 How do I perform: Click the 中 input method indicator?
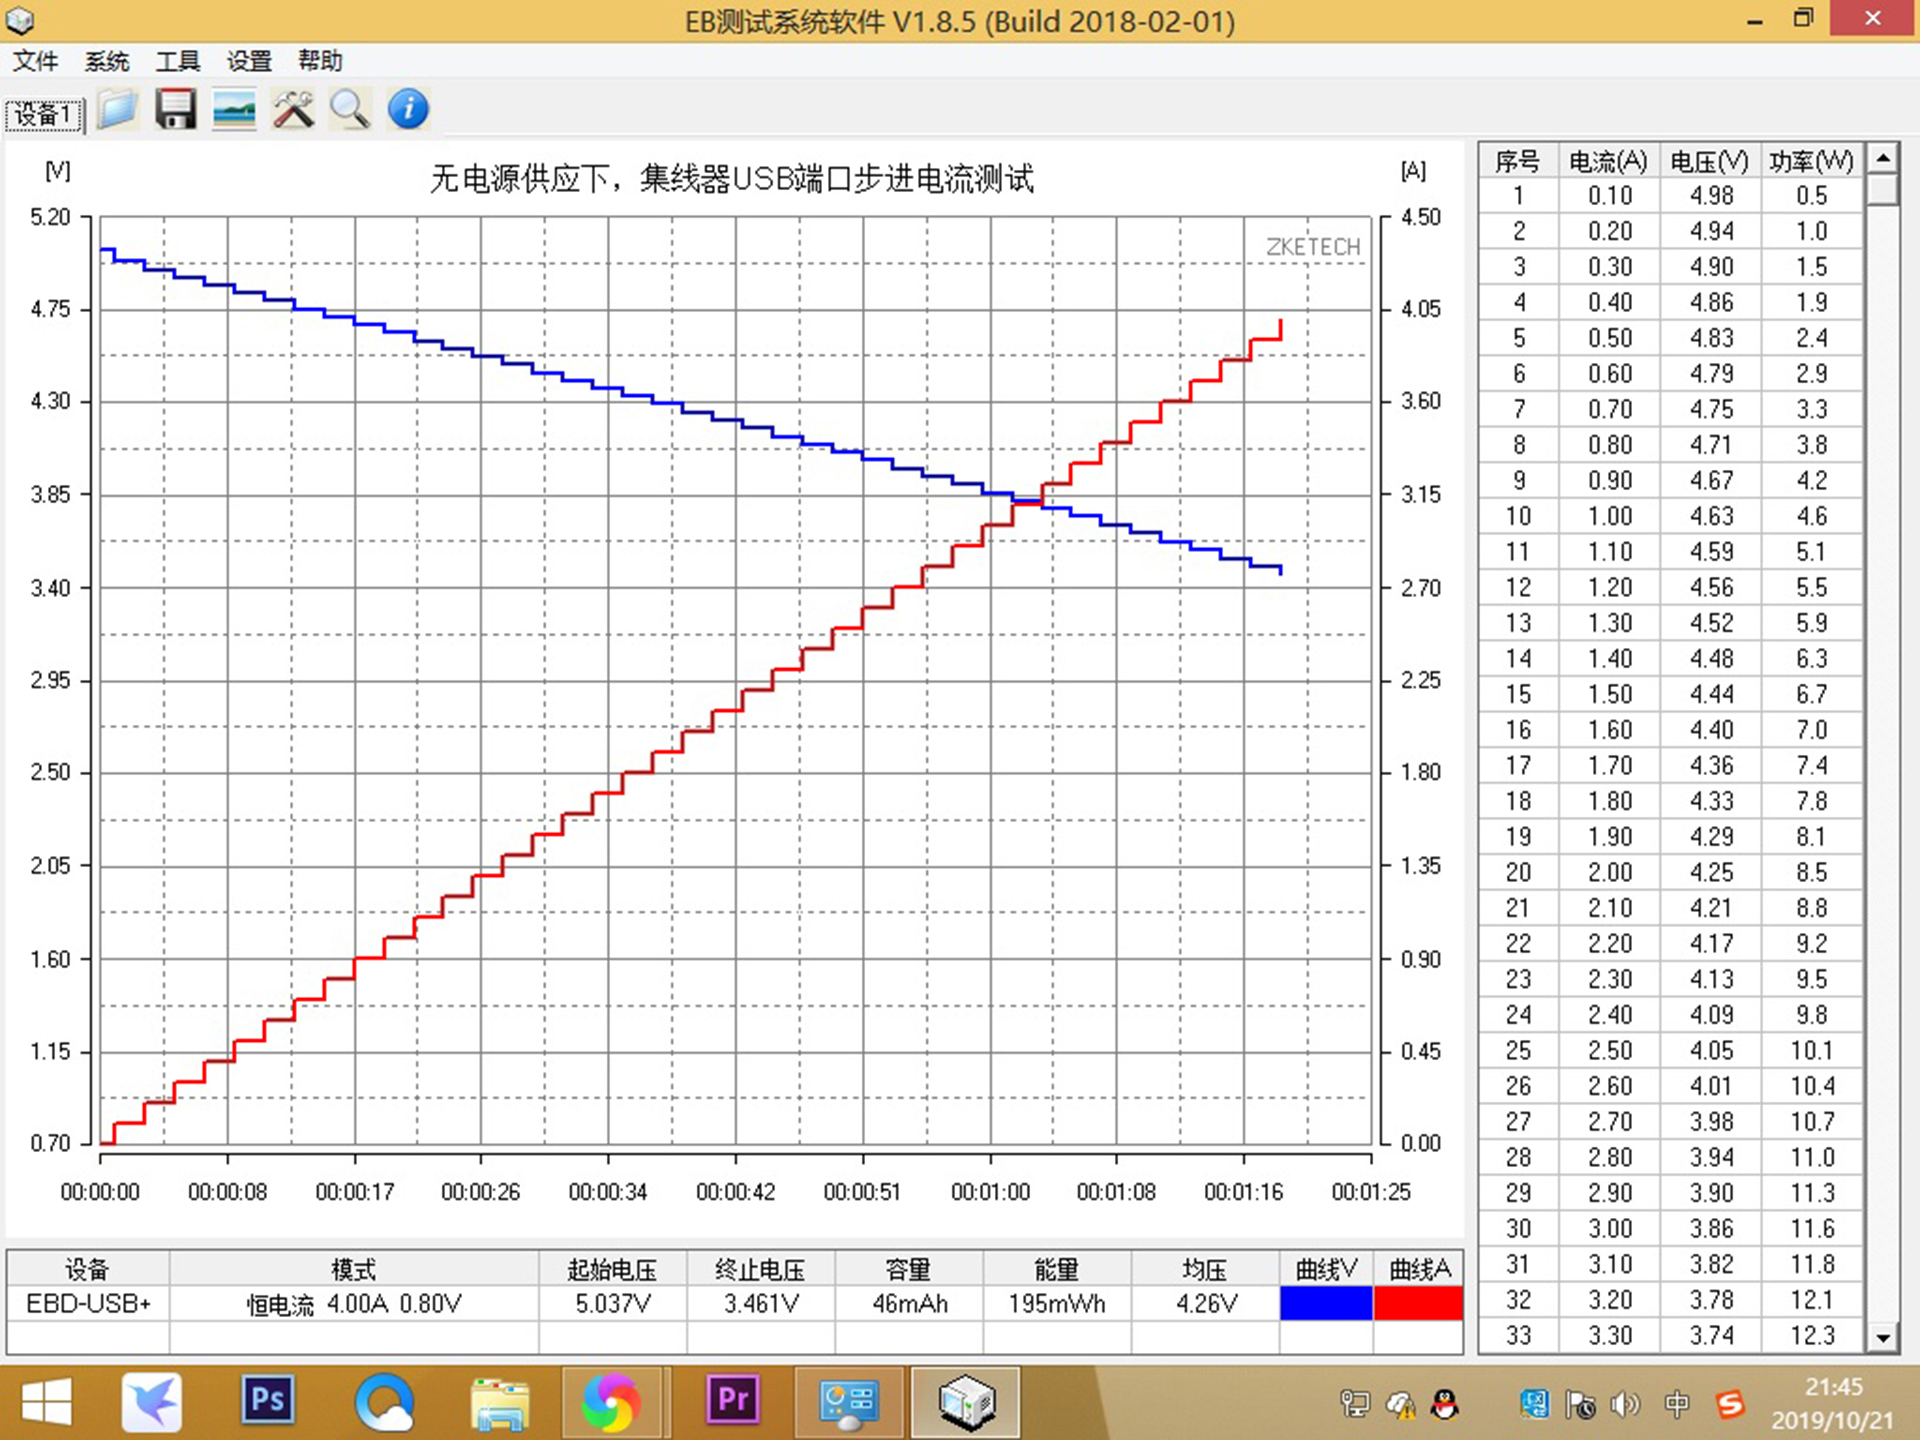pyautogui.click(x=1677, y=1404)
